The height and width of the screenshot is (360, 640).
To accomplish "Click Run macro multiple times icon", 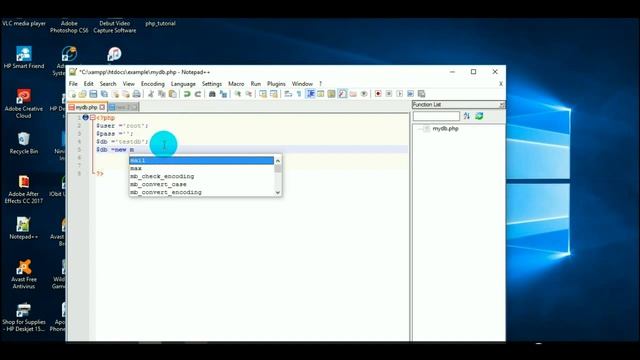I will (411, 94).
